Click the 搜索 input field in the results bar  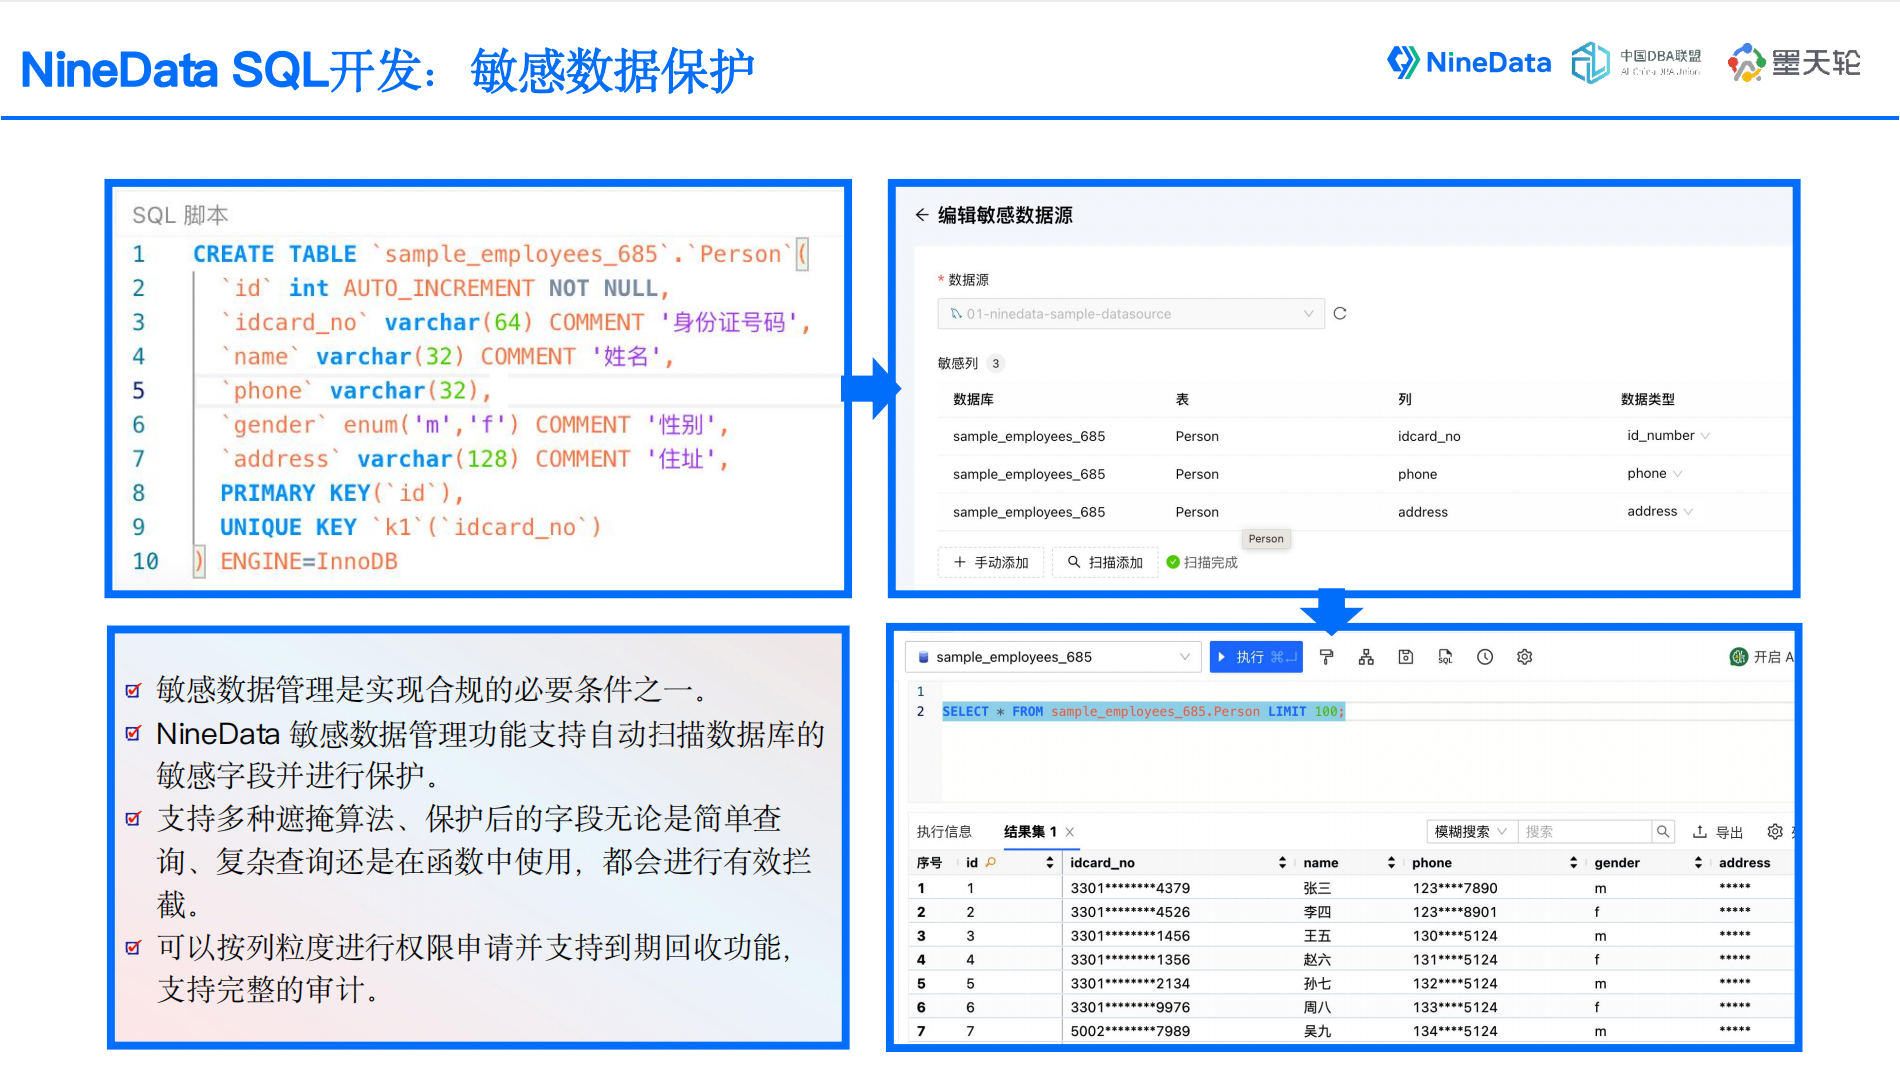point(1585,831)
